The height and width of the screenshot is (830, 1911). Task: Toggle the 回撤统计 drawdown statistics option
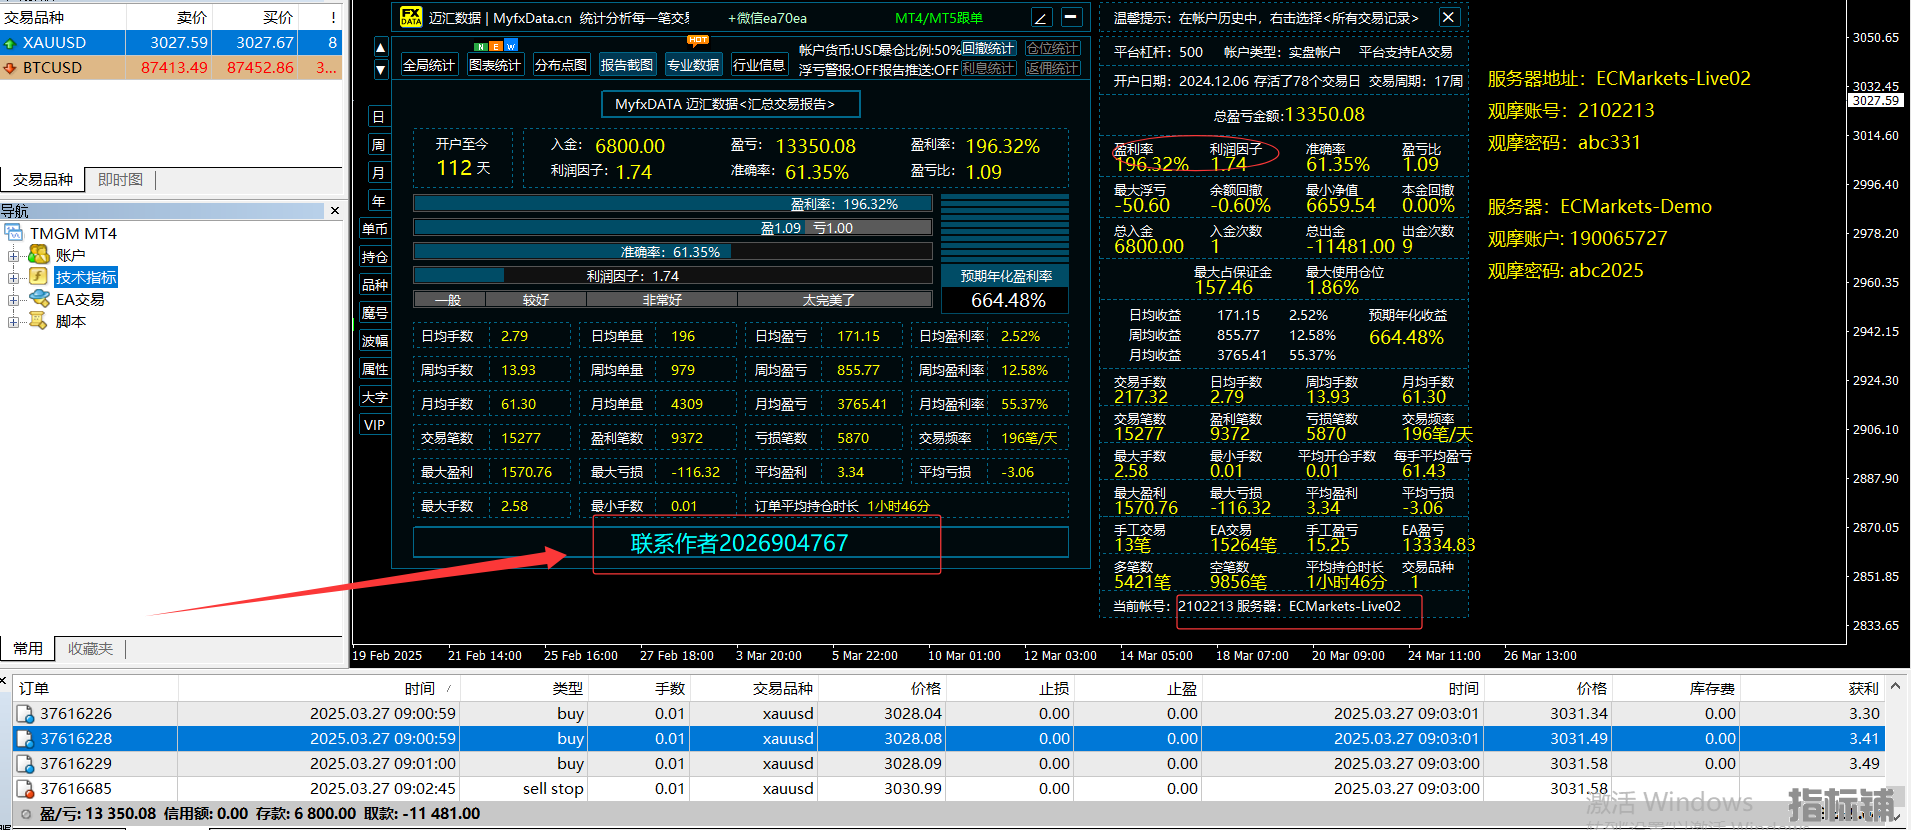[x=988, y=48]
